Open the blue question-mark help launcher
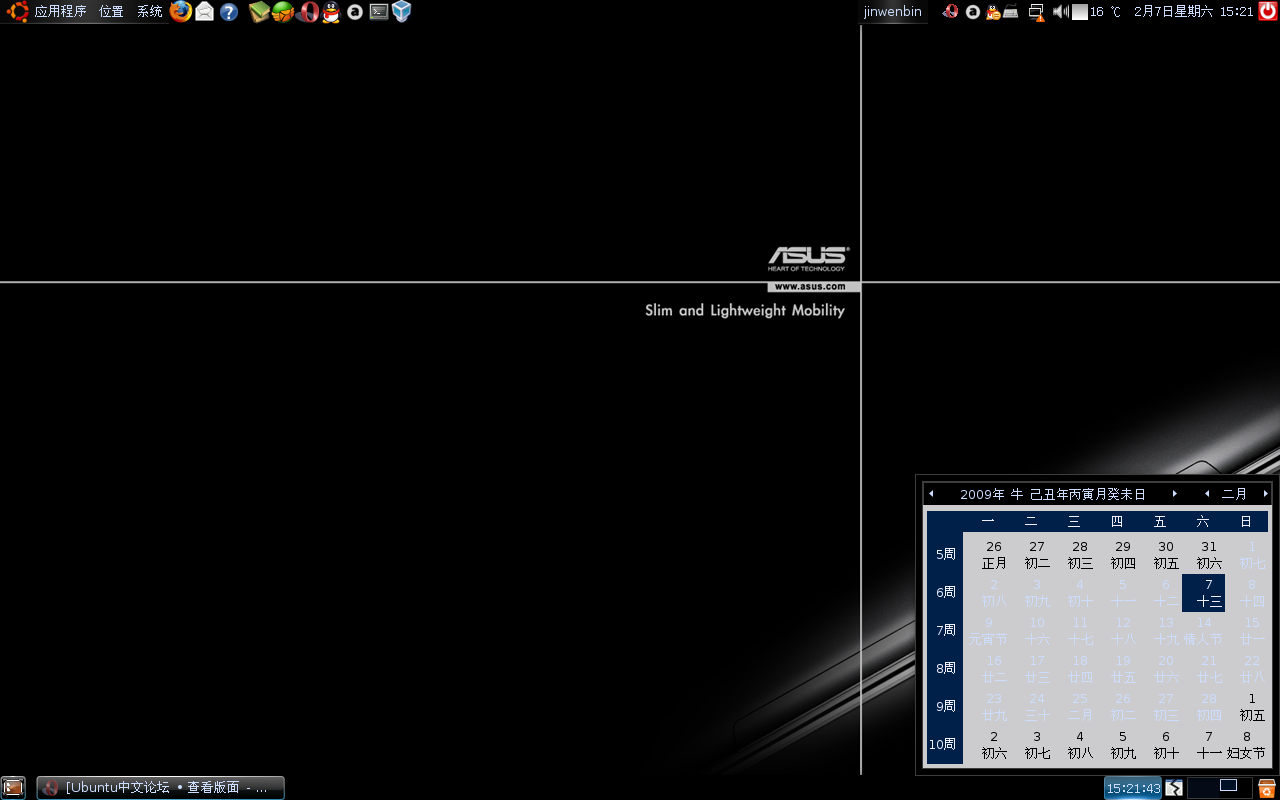Viewport: 1280px width, 800px height. 229,12
